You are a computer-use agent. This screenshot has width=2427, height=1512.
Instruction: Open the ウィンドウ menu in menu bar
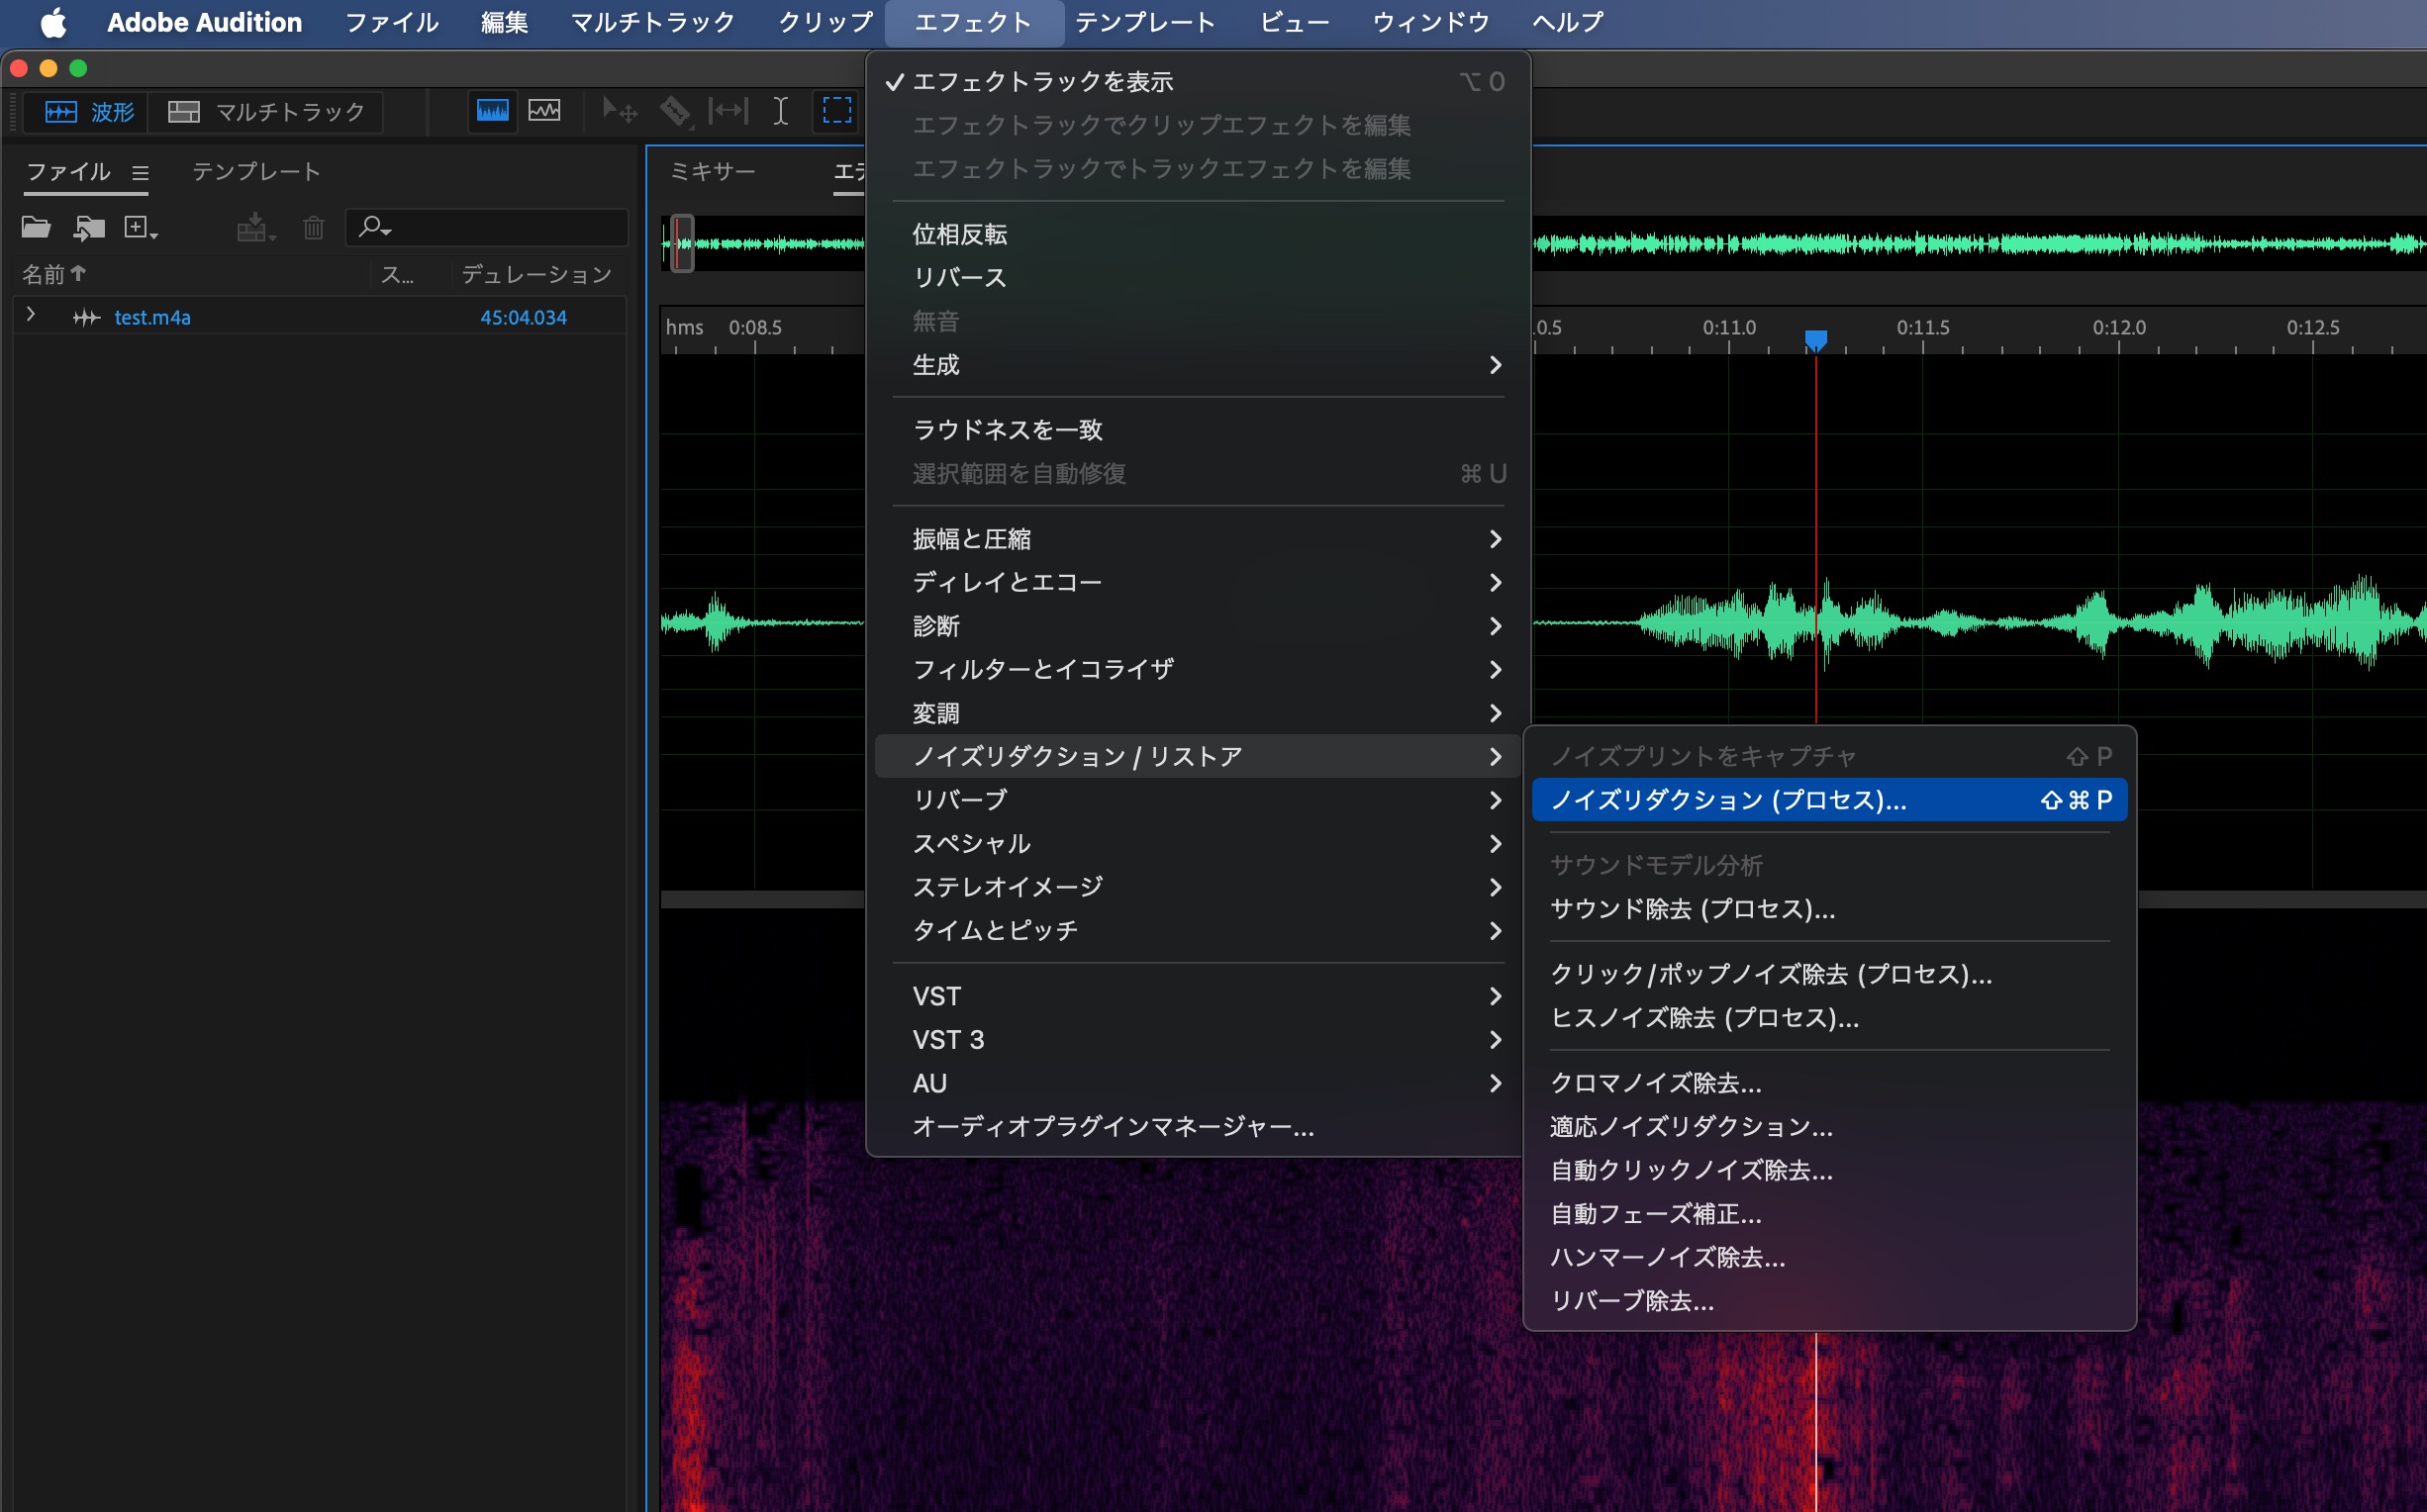coord(1431,22)
